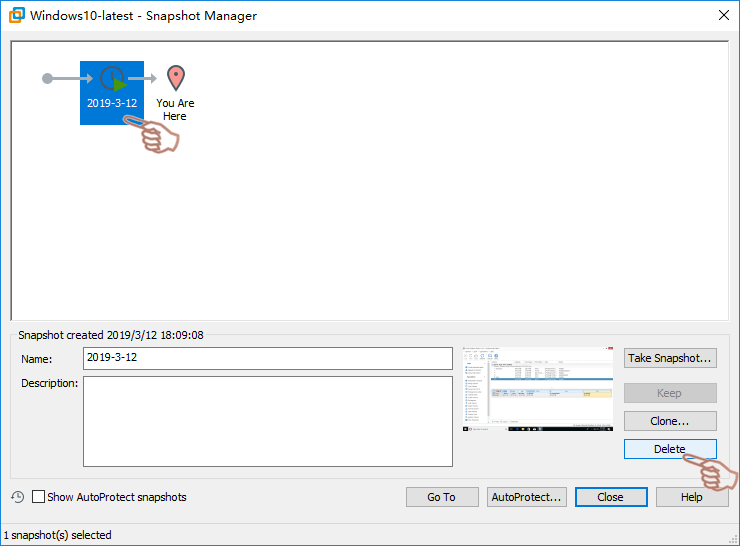Open Help for Snapshot Manager
The width and height of the screenshot is (740, 546).
point(691,497)
